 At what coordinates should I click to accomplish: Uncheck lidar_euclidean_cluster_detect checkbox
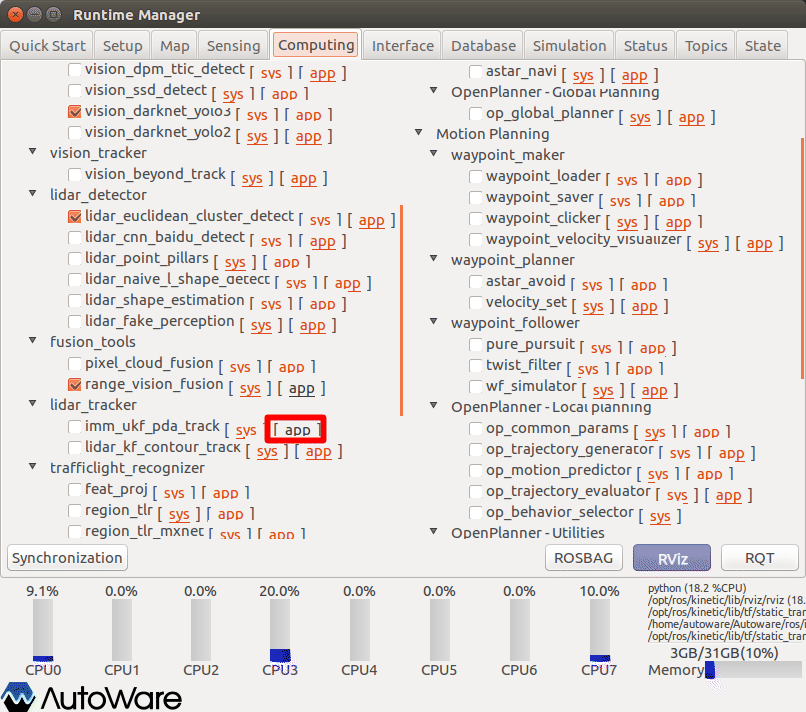click(75, 216)
